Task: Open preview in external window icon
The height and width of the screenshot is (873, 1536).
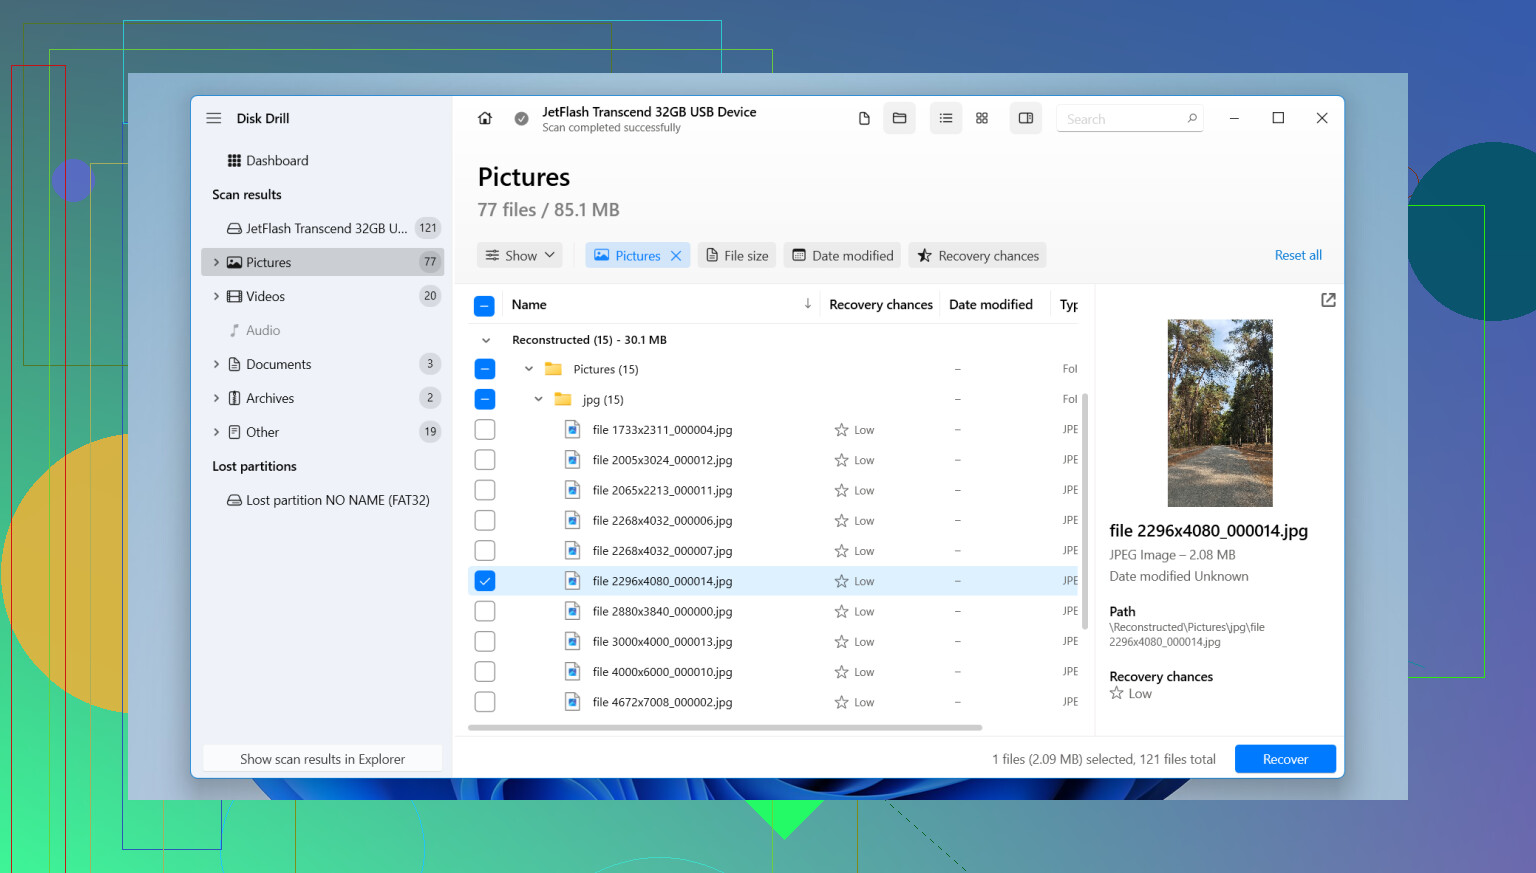Action: coord(1328,300)
